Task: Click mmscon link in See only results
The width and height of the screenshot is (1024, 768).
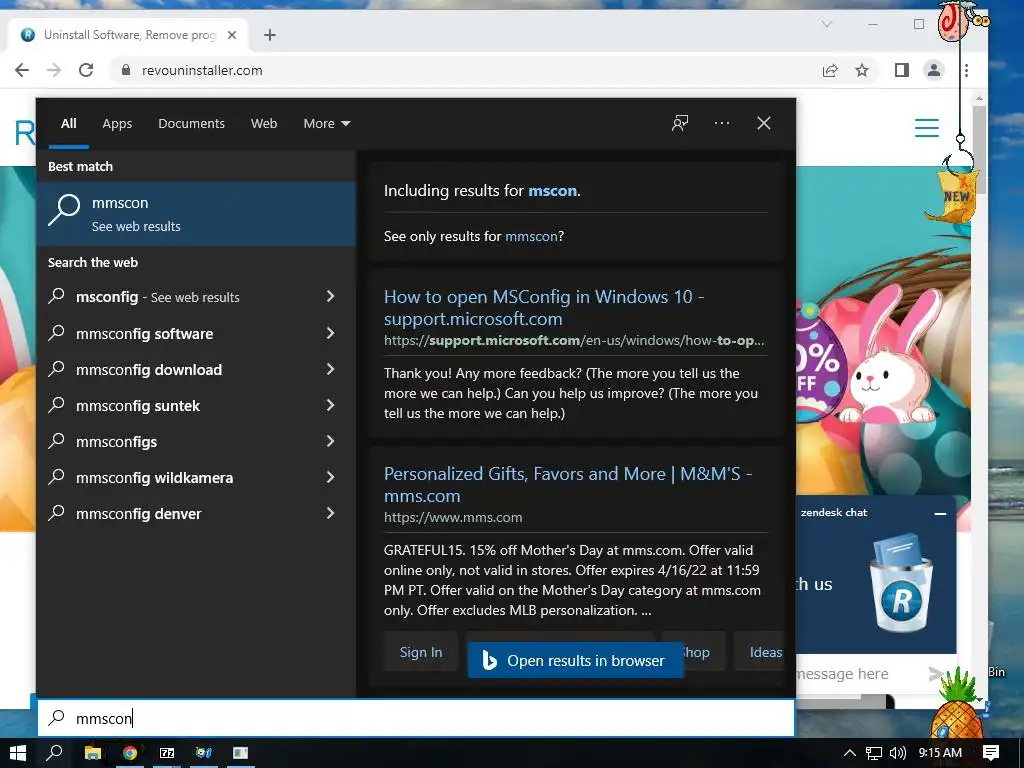Action: 531,236
